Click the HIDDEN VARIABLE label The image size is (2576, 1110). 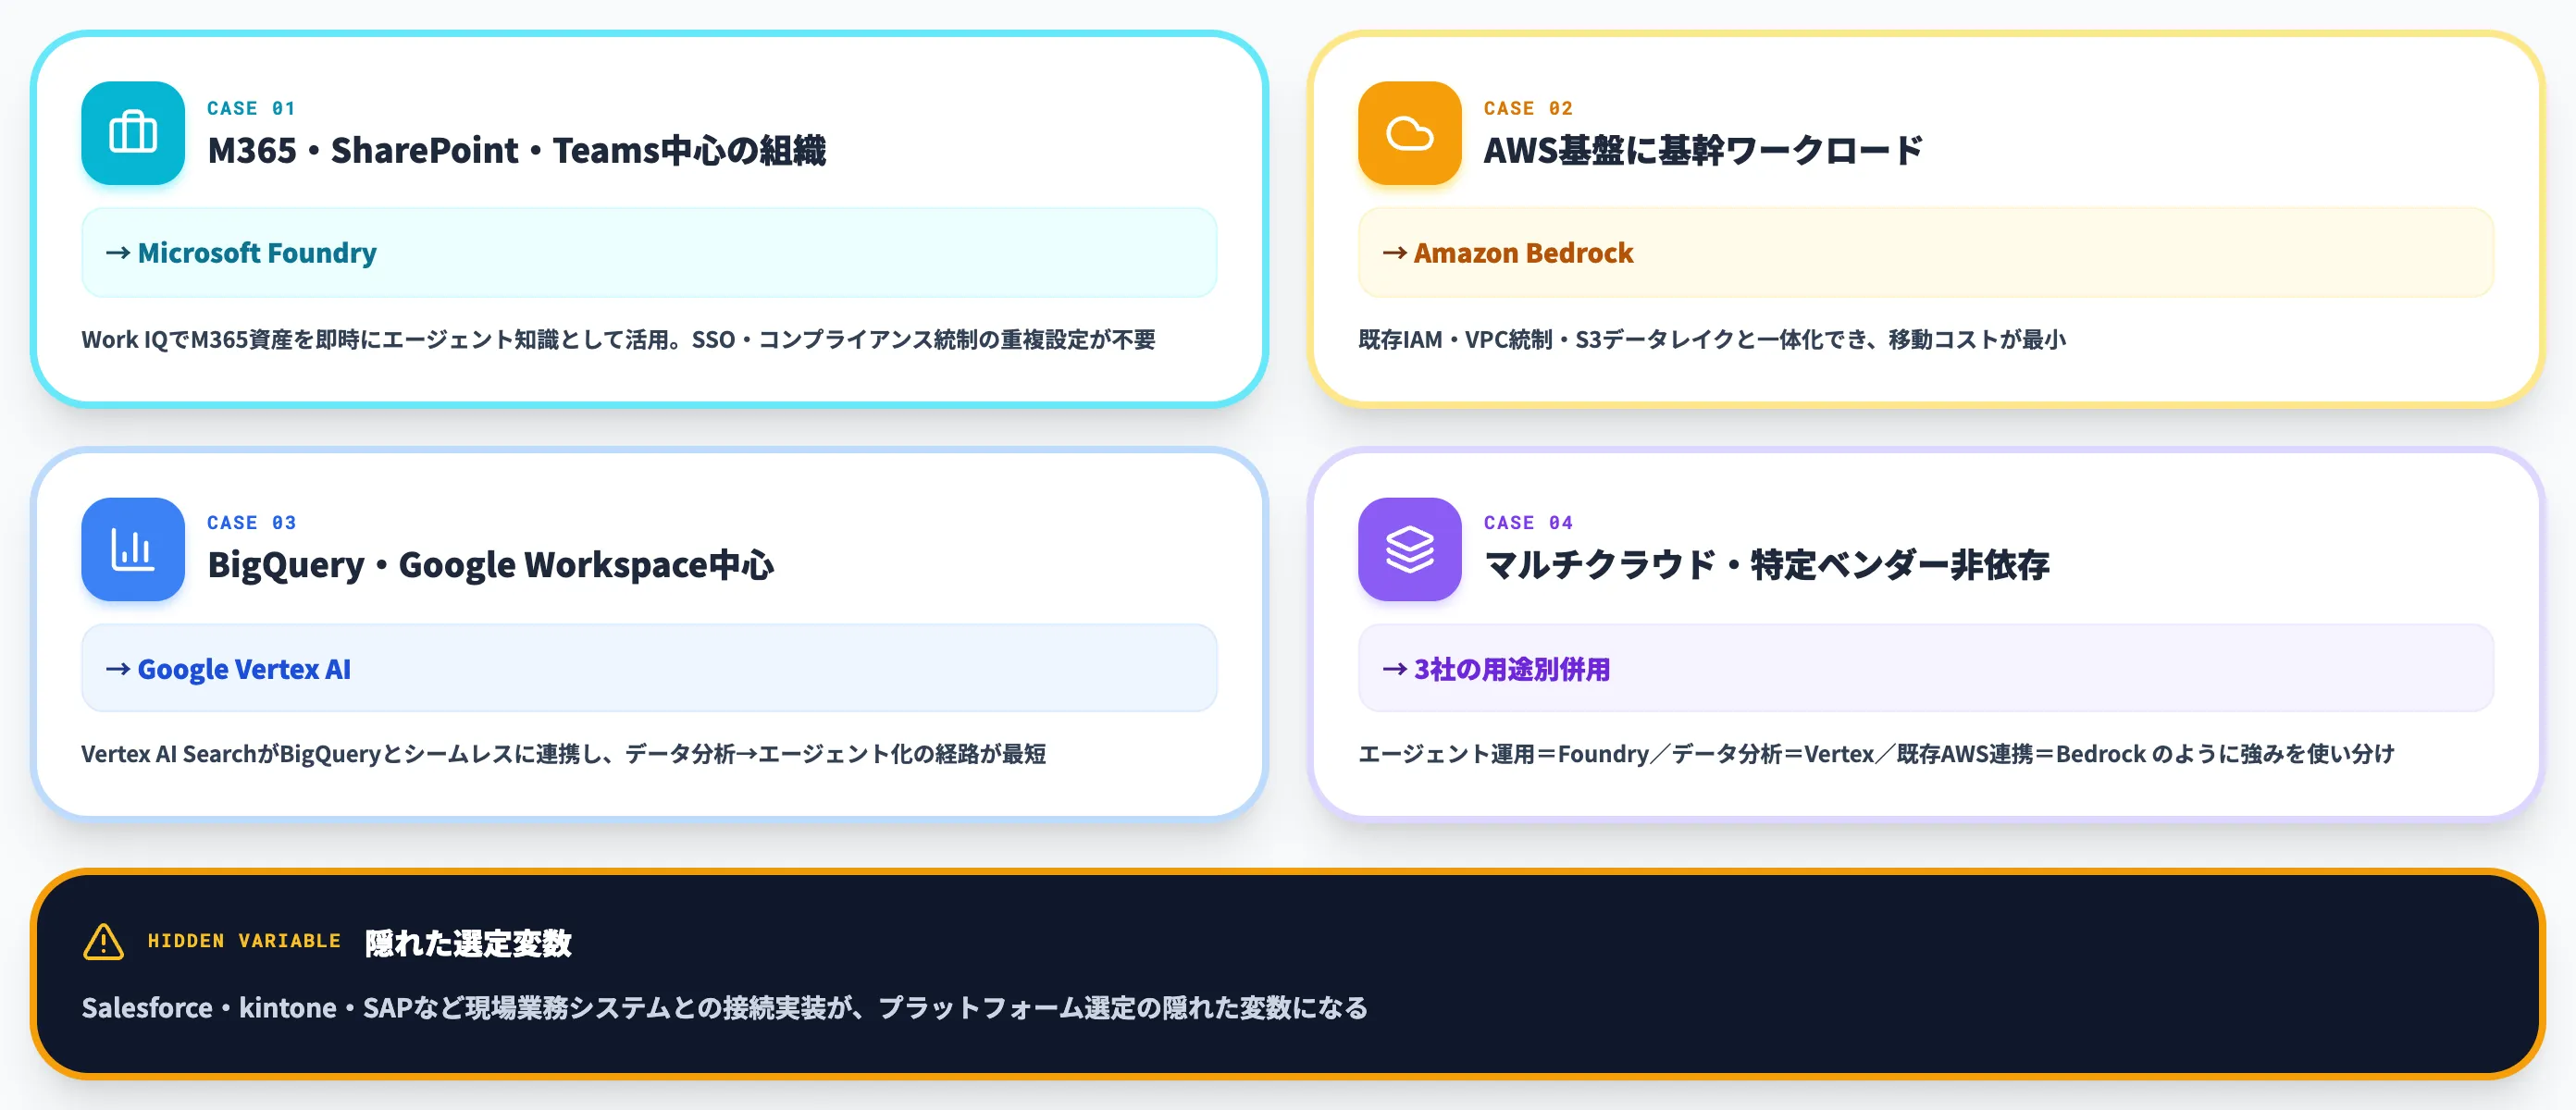coord(244,941)
